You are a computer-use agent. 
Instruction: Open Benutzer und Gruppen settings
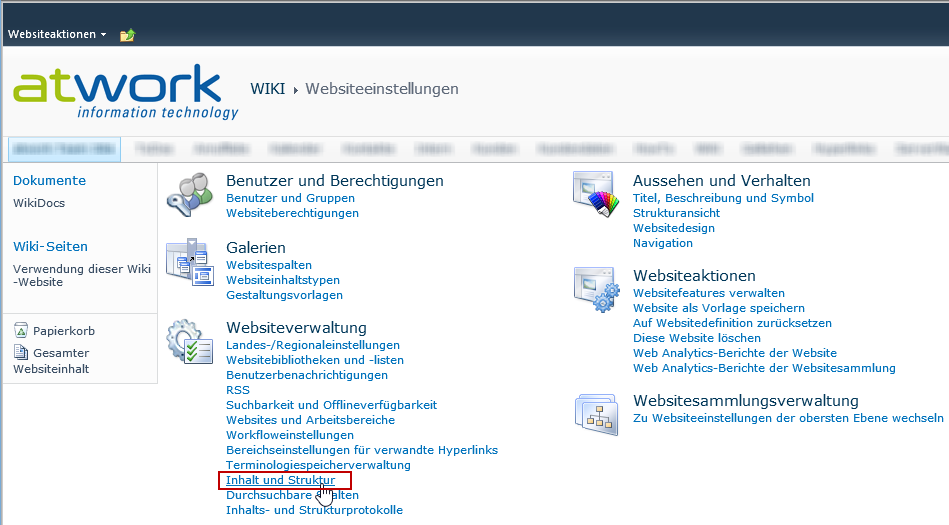[x=278, y=198]
